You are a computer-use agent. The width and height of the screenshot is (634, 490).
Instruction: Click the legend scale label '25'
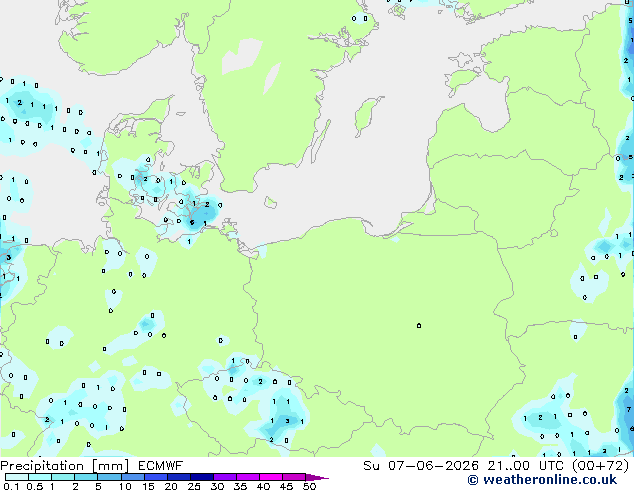click(194, 486)
